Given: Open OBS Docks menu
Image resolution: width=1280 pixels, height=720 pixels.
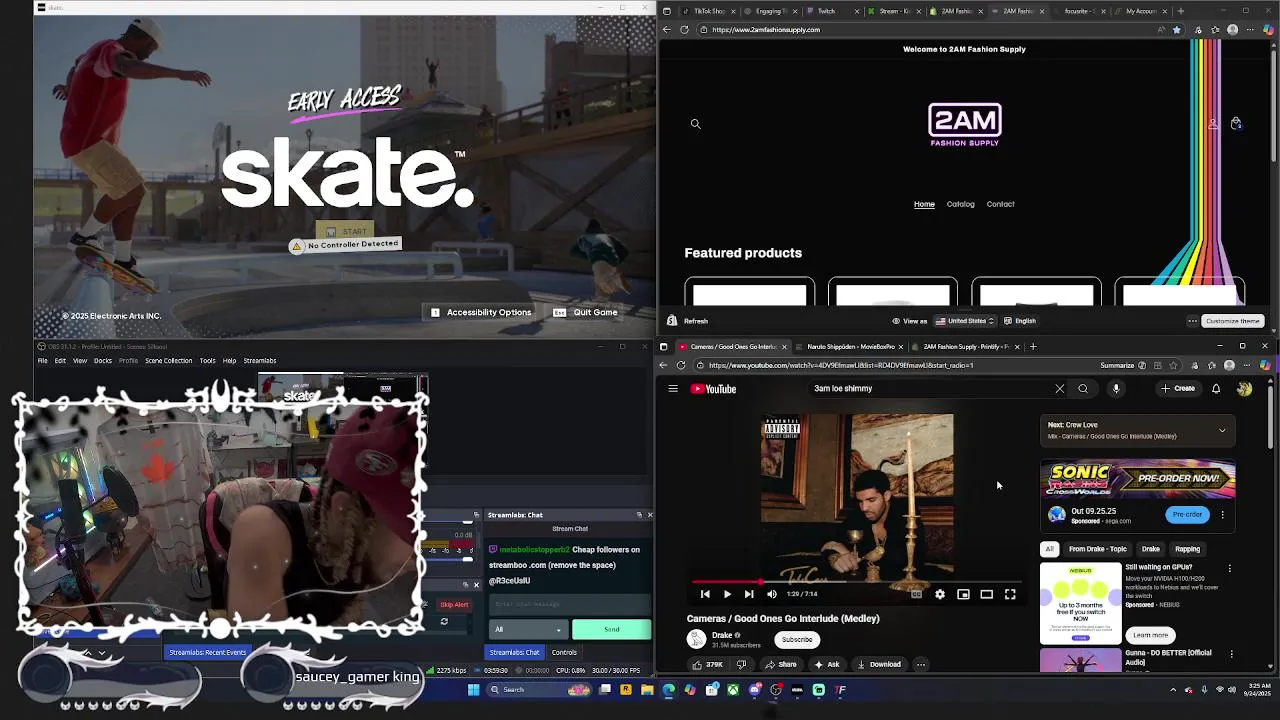Looking at the screenshot, I should pos(103,361).
